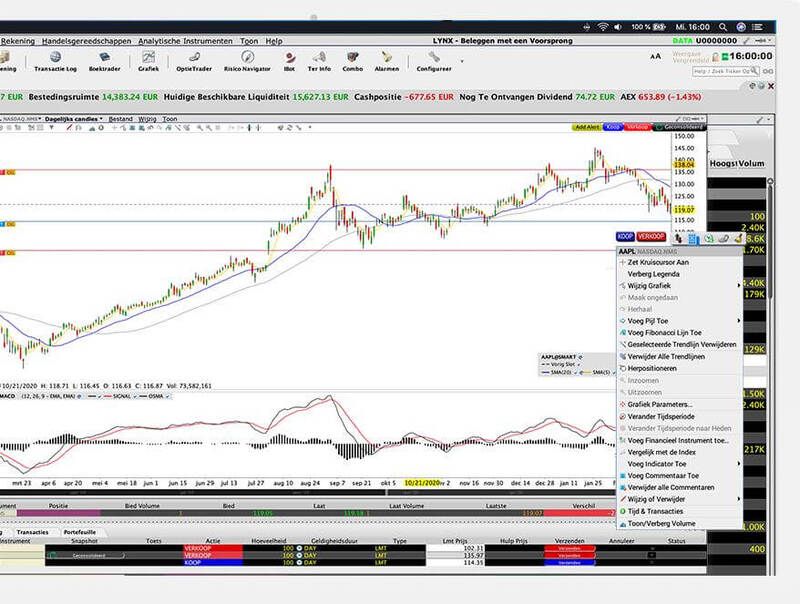Open the dropdown arrow next to Configureer
This screenshot has height=604, width=800.
462,61
